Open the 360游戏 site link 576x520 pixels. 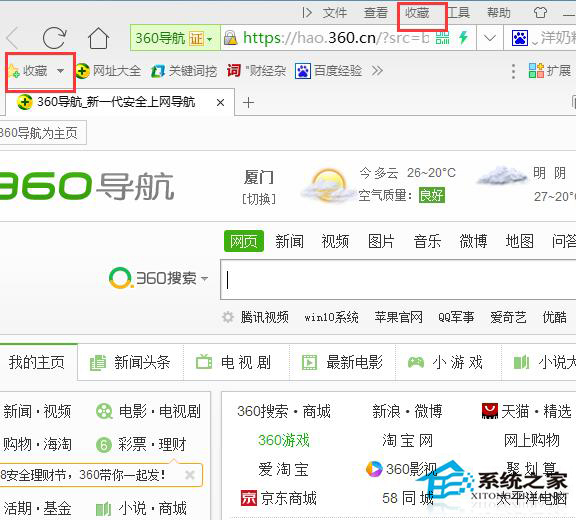coord(284,440)
